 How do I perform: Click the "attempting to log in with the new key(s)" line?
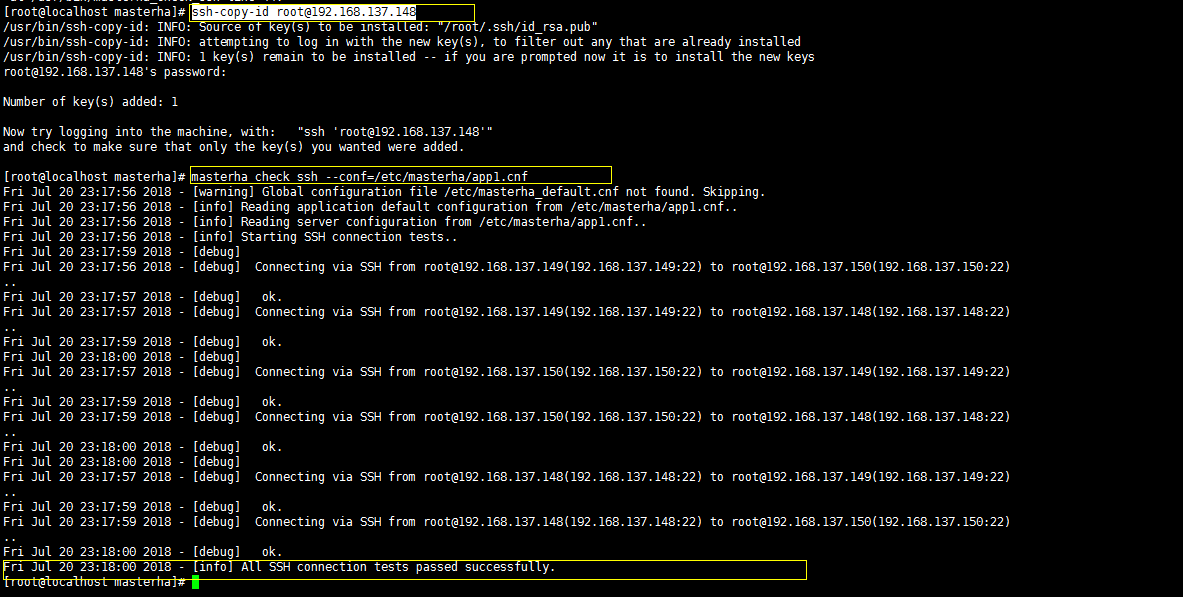pyautogui.click(x=402, y=42)
